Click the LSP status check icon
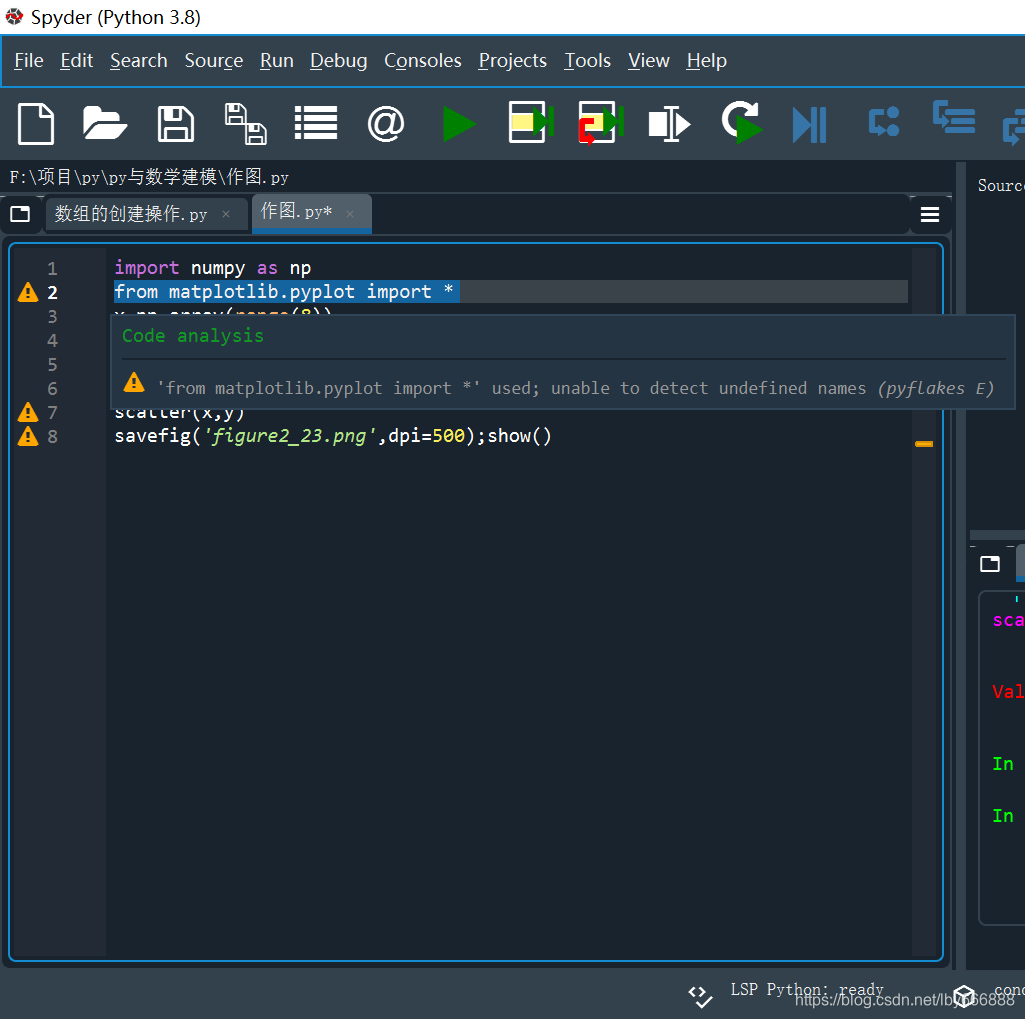1025x1019 pixels. 700,996
